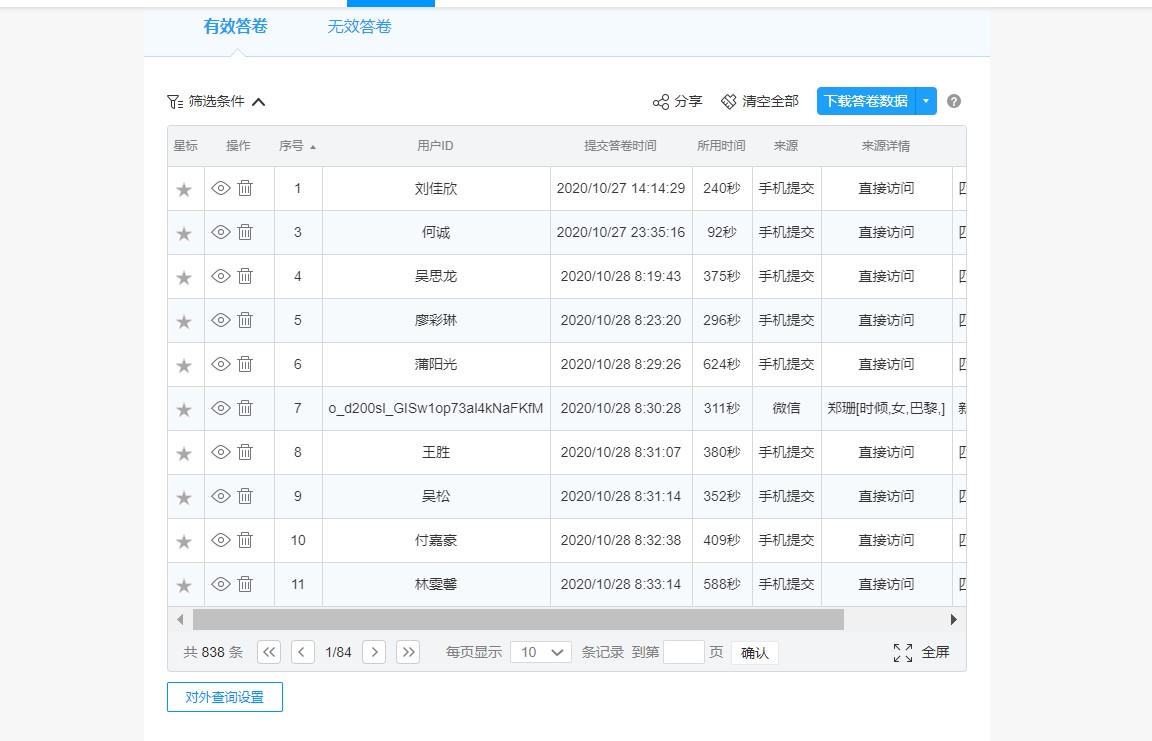The image size is (1152, 741).
Task: Click the 全屏 fullscreen icon
Action: [x=903, y=651]
